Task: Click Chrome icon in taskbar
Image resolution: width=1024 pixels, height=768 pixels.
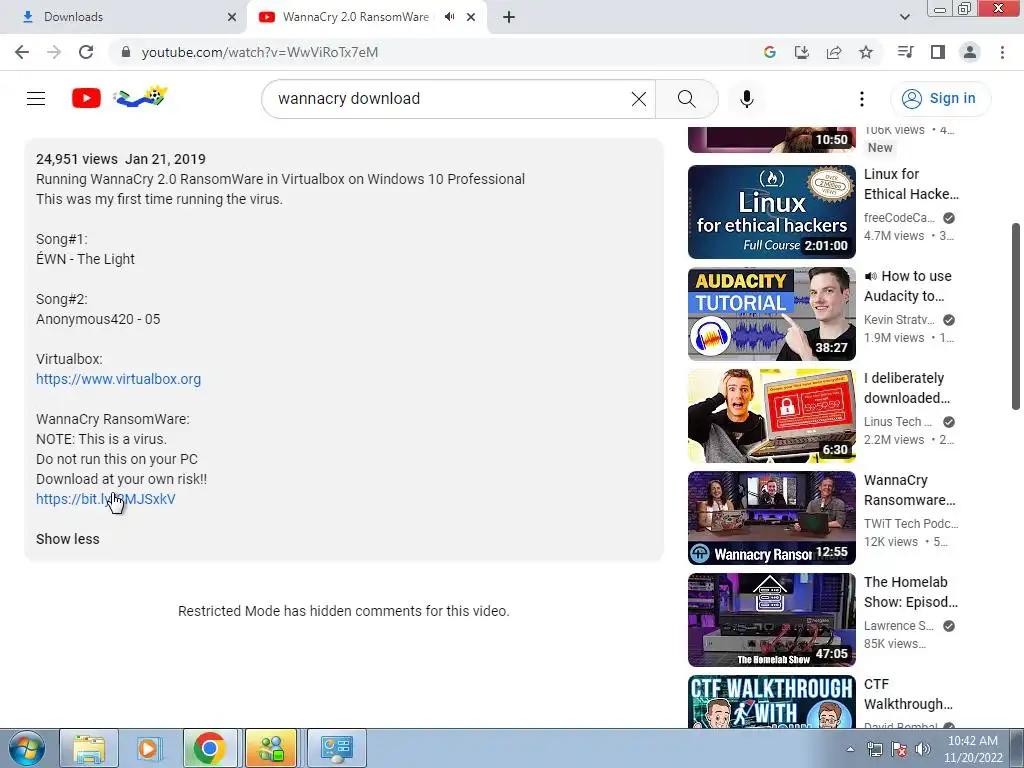Action: [210, 748]
